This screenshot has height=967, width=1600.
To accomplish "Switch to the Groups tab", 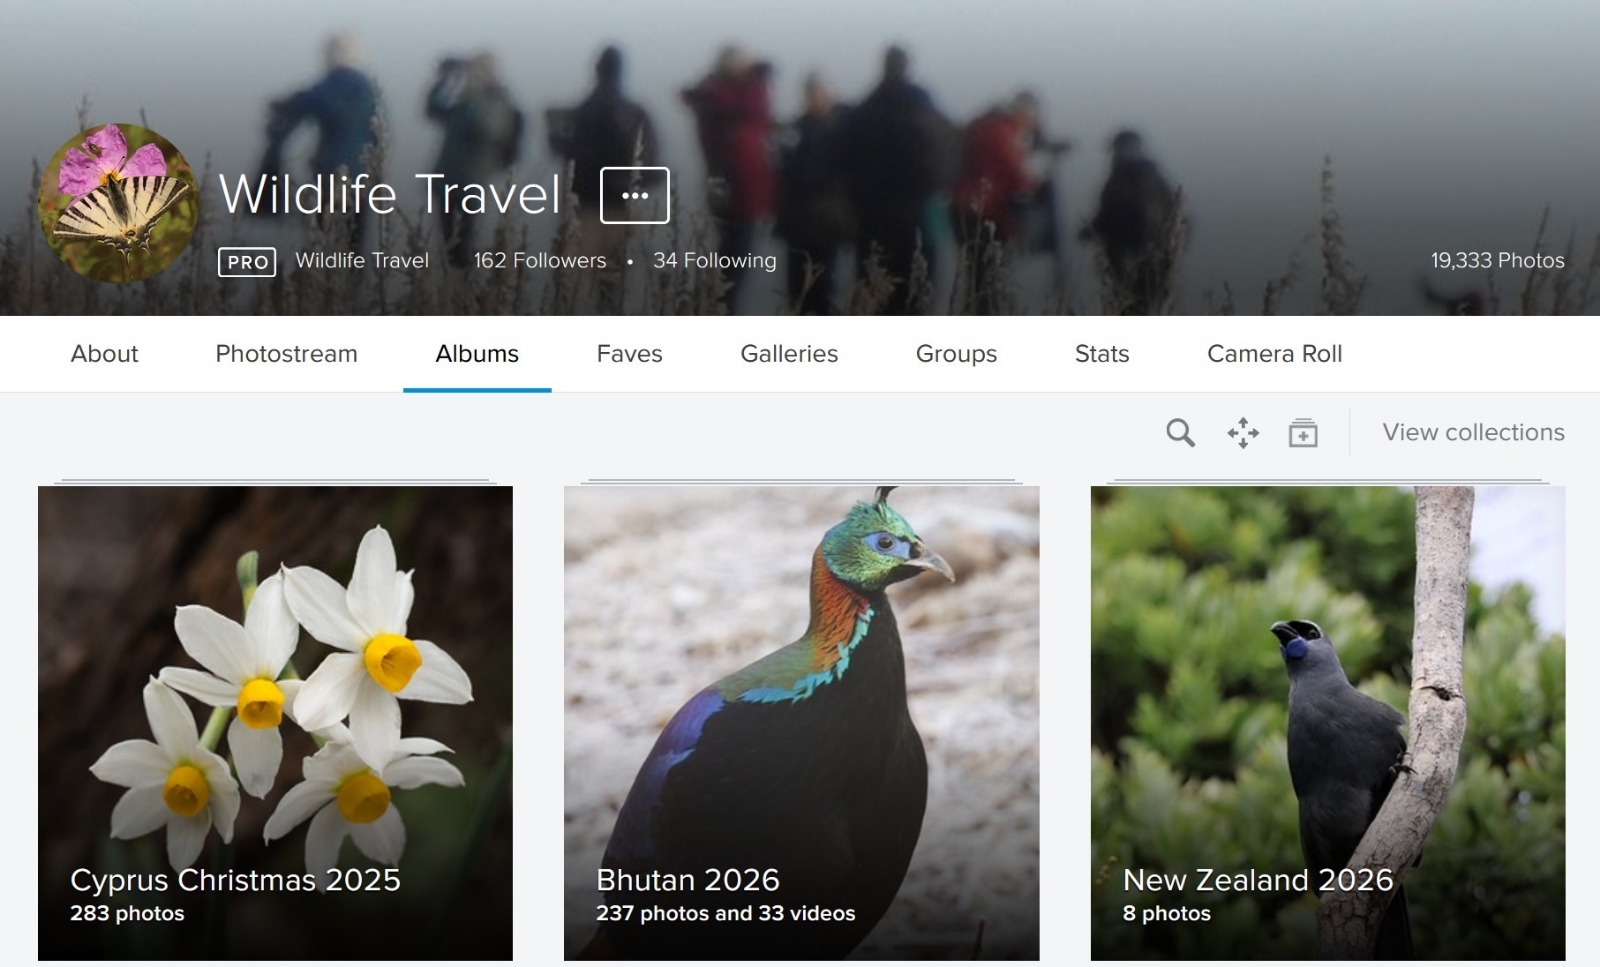I will [956, 354].
